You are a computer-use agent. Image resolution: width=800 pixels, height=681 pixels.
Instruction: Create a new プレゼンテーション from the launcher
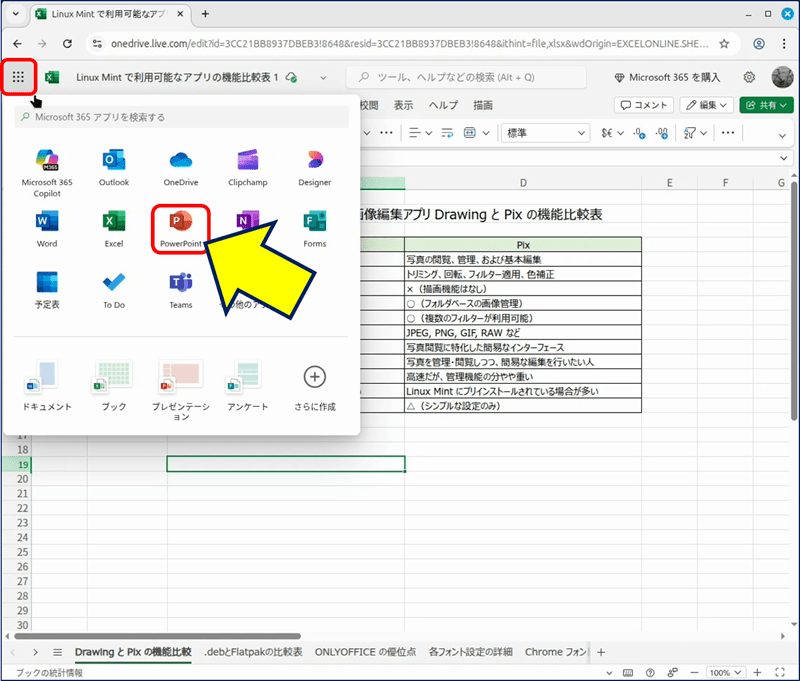tap(181, 390)
